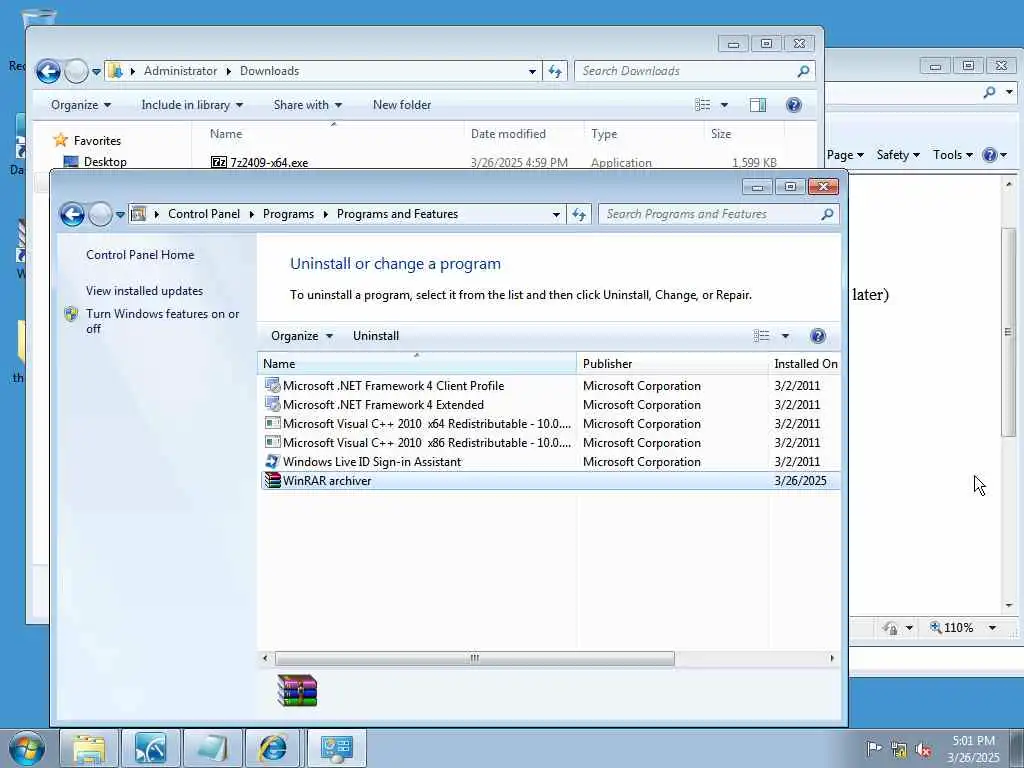Select Visual C++ 2010 x86 Redistributable
The width and height of the screenshot is (1024, 768).
(550, 442)
